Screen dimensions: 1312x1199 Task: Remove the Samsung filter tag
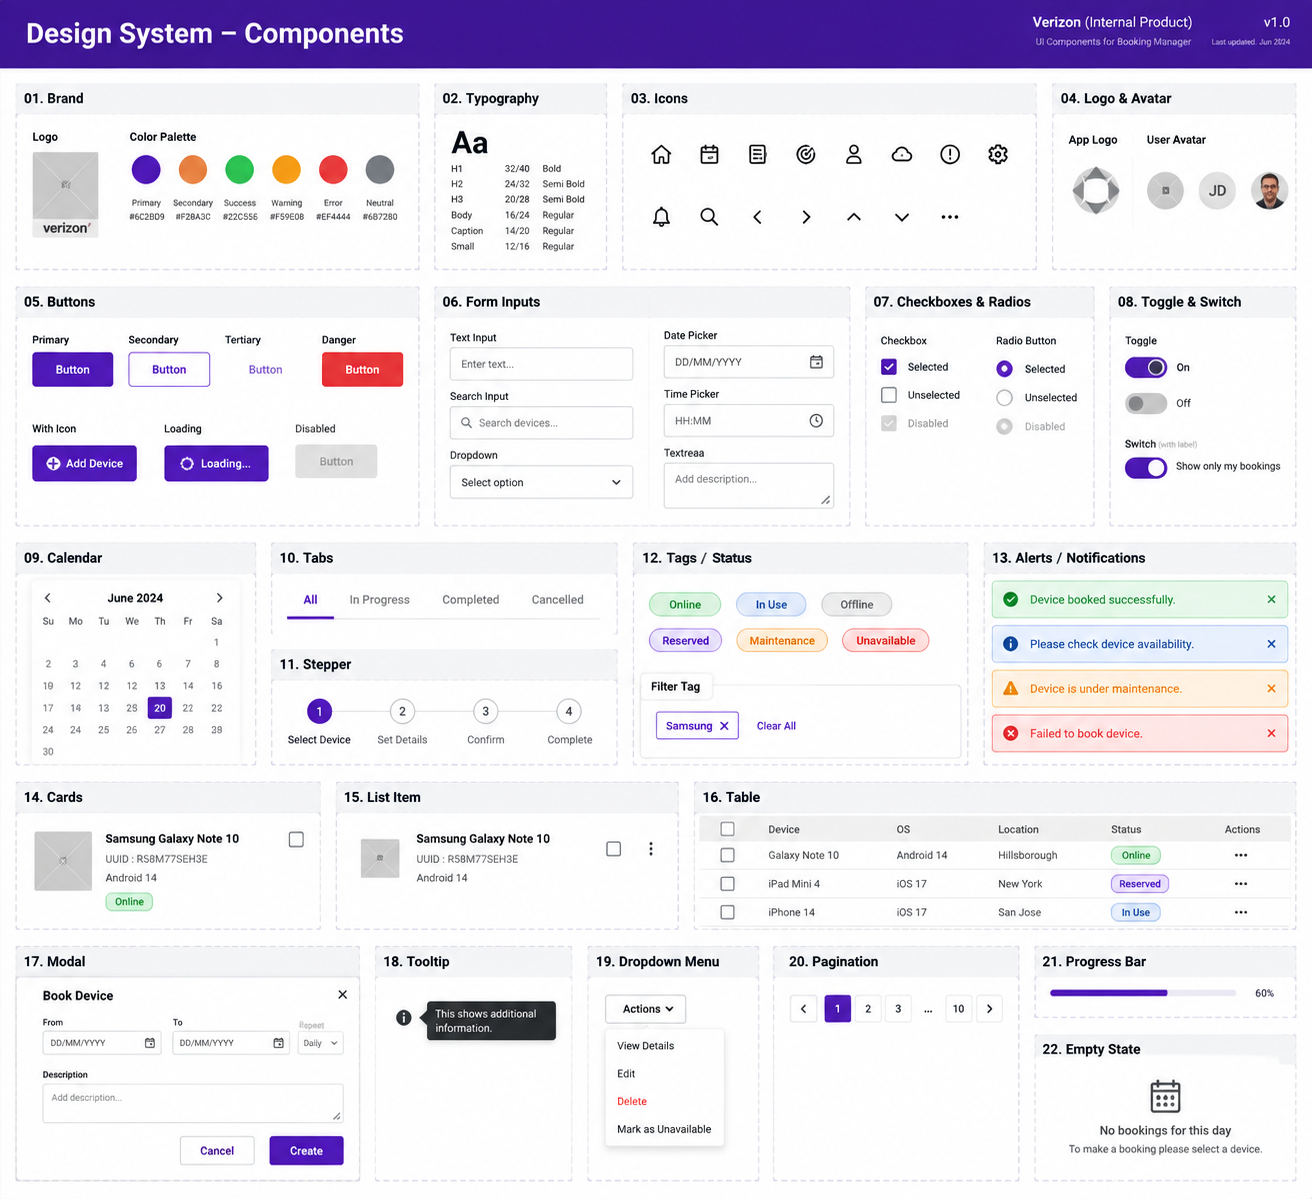point(724,726)
